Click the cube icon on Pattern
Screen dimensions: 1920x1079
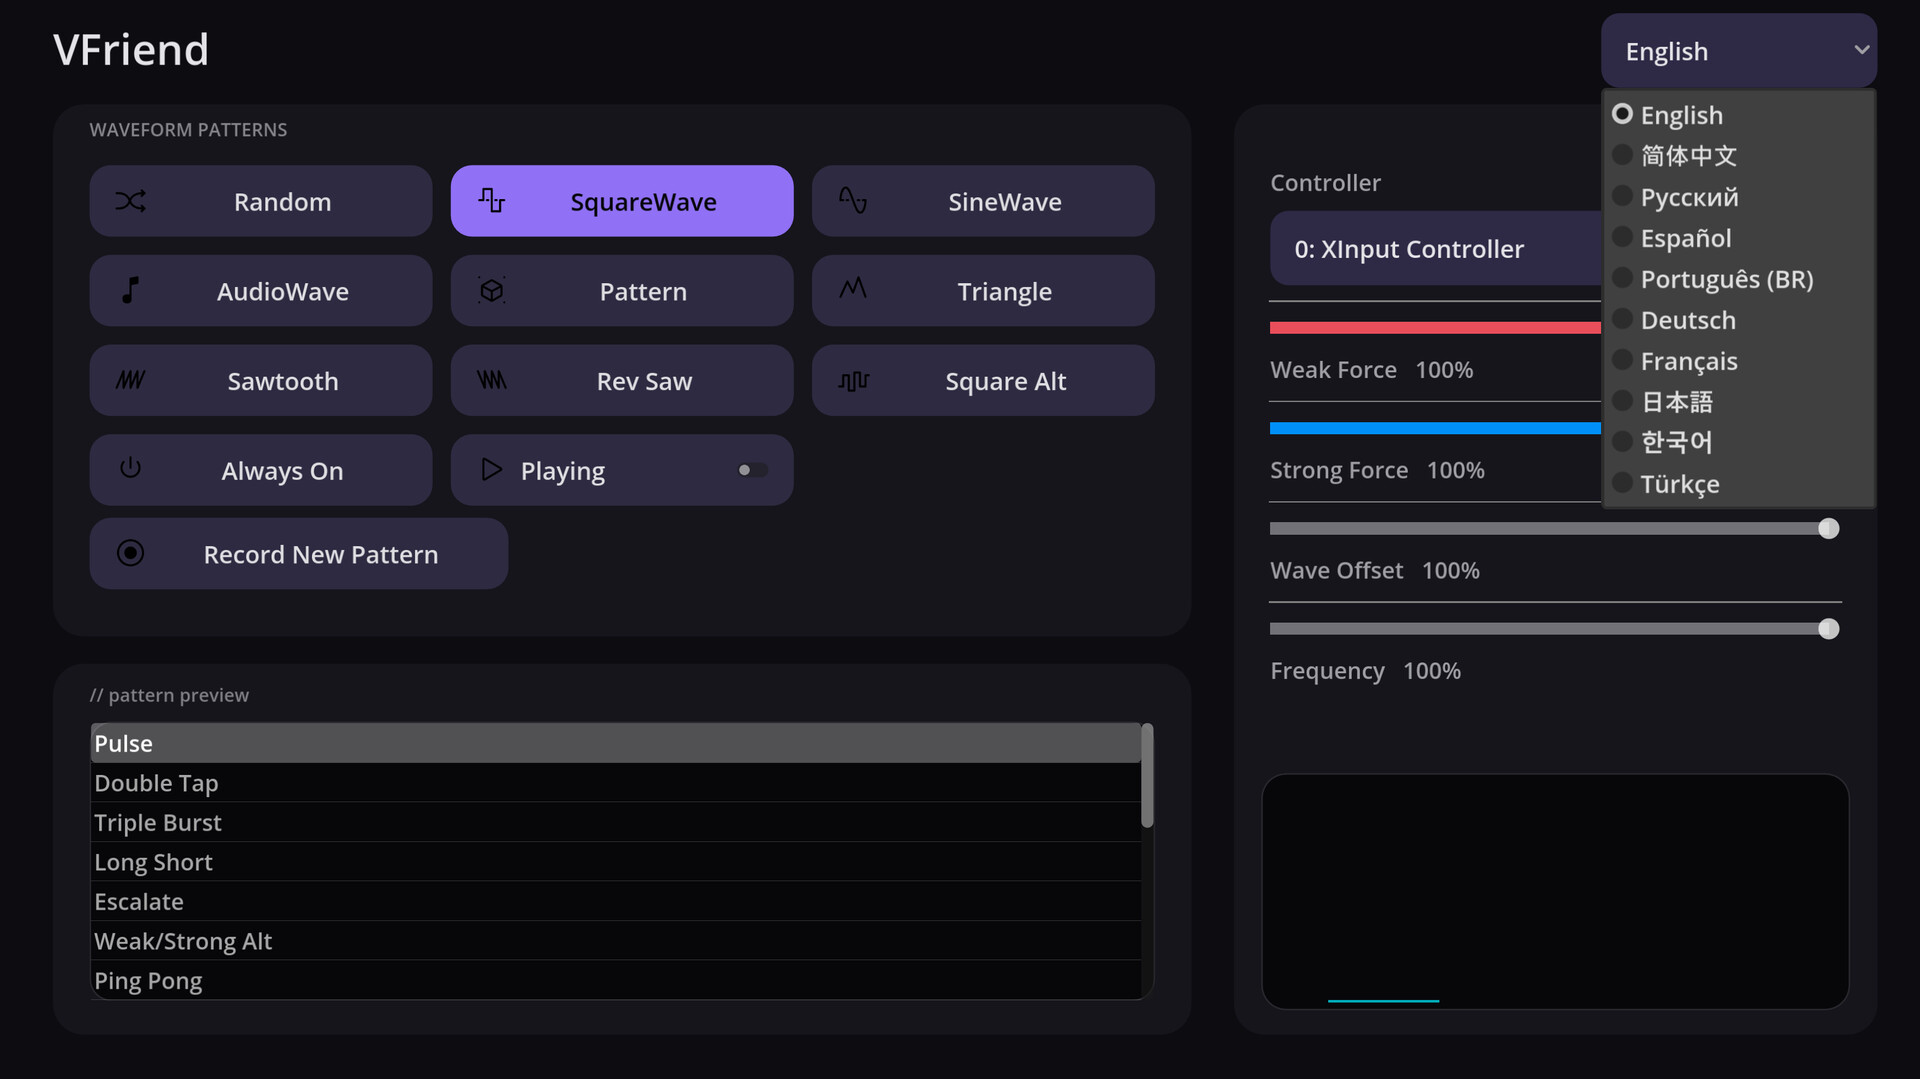tap(491, 291)
